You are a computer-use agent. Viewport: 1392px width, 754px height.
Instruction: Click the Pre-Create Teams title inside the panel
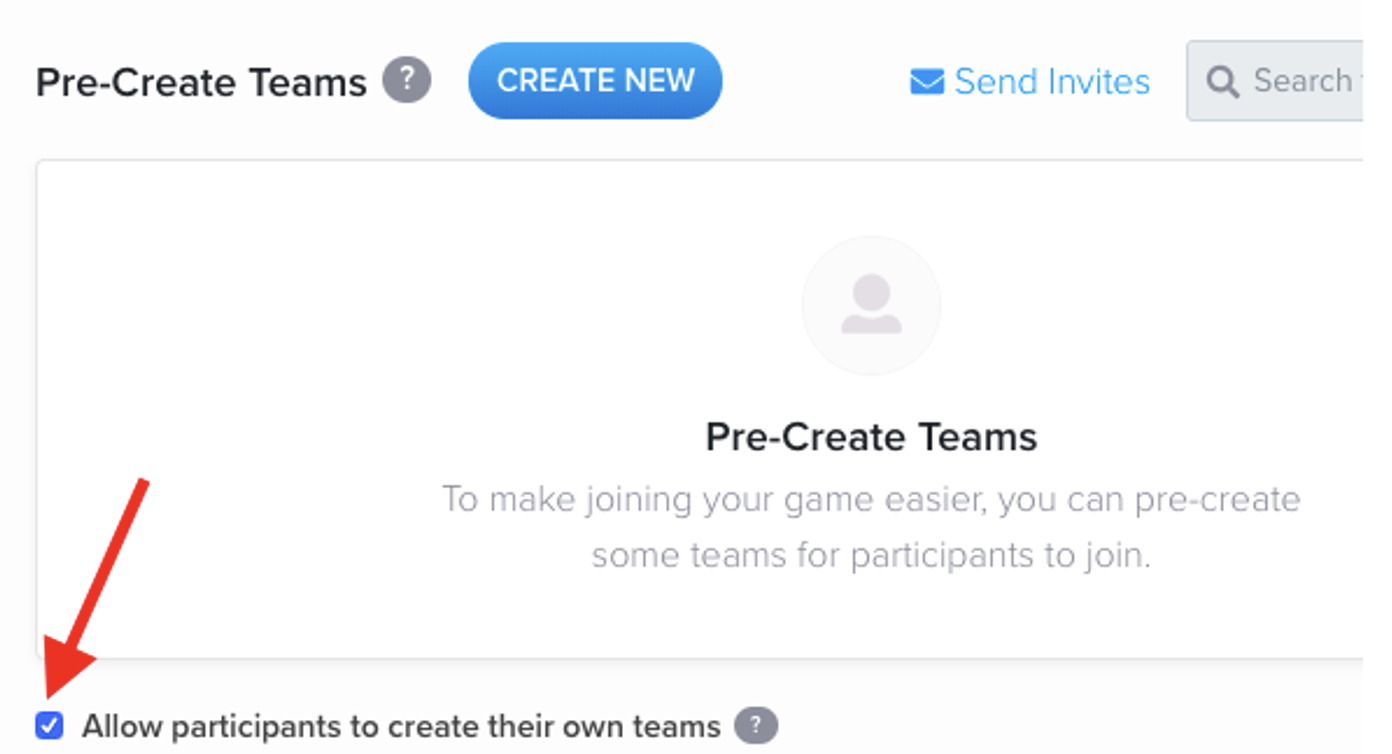tap(871, 437)
